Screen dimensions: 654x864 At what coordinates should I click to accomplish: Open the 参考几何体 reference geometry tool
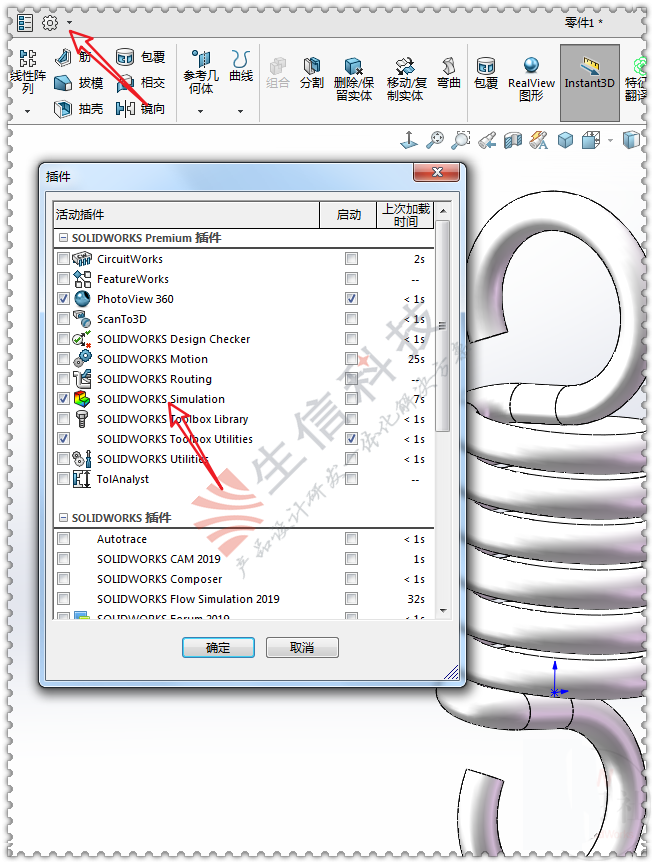[x=201, y=72]
